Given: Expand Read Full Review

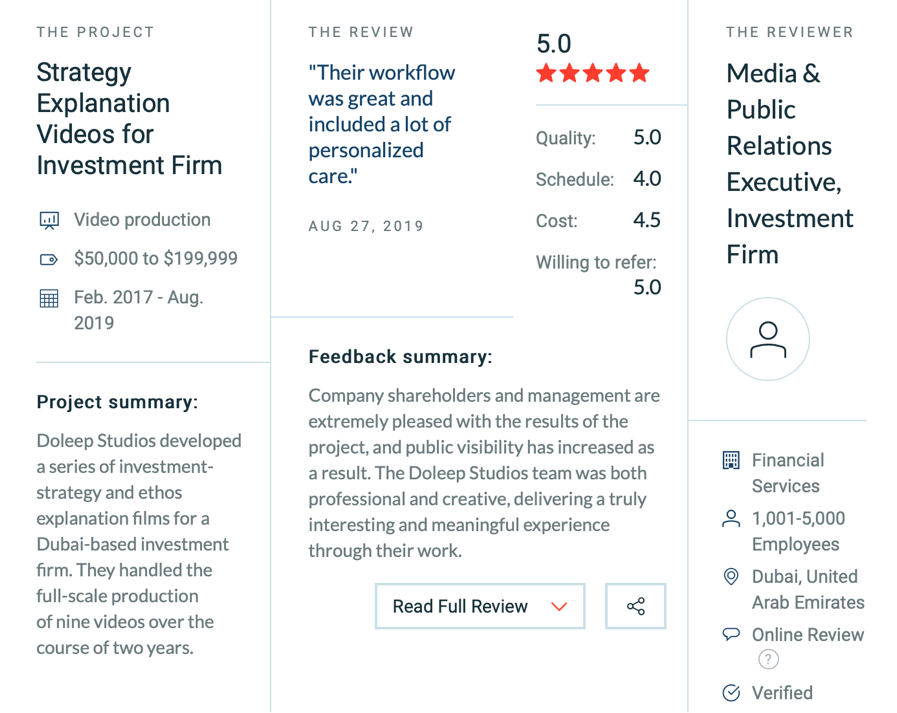Looking at the screenshot, I should point(480,606).
